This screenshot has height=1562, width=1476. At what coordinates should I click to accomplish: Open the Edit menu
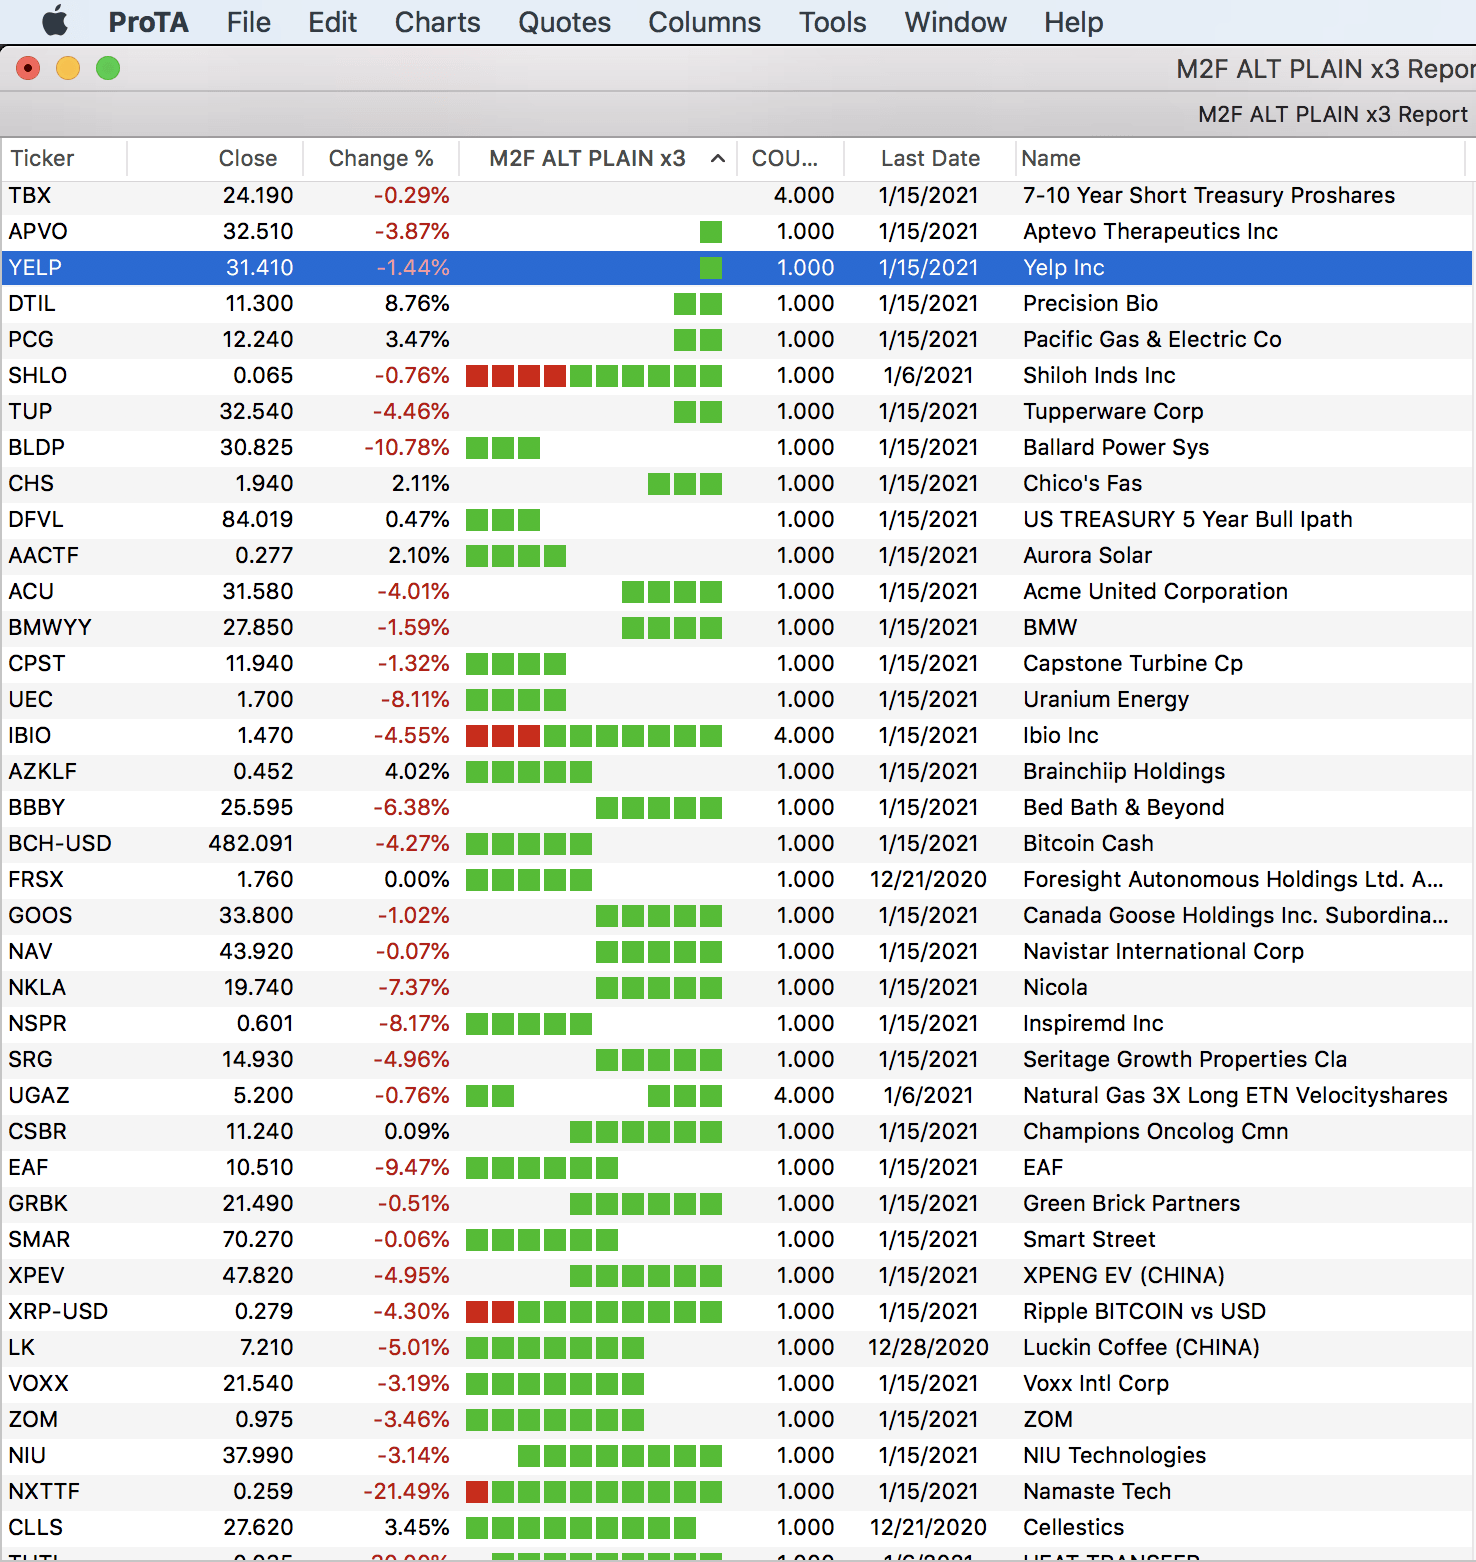coord(332,22)
